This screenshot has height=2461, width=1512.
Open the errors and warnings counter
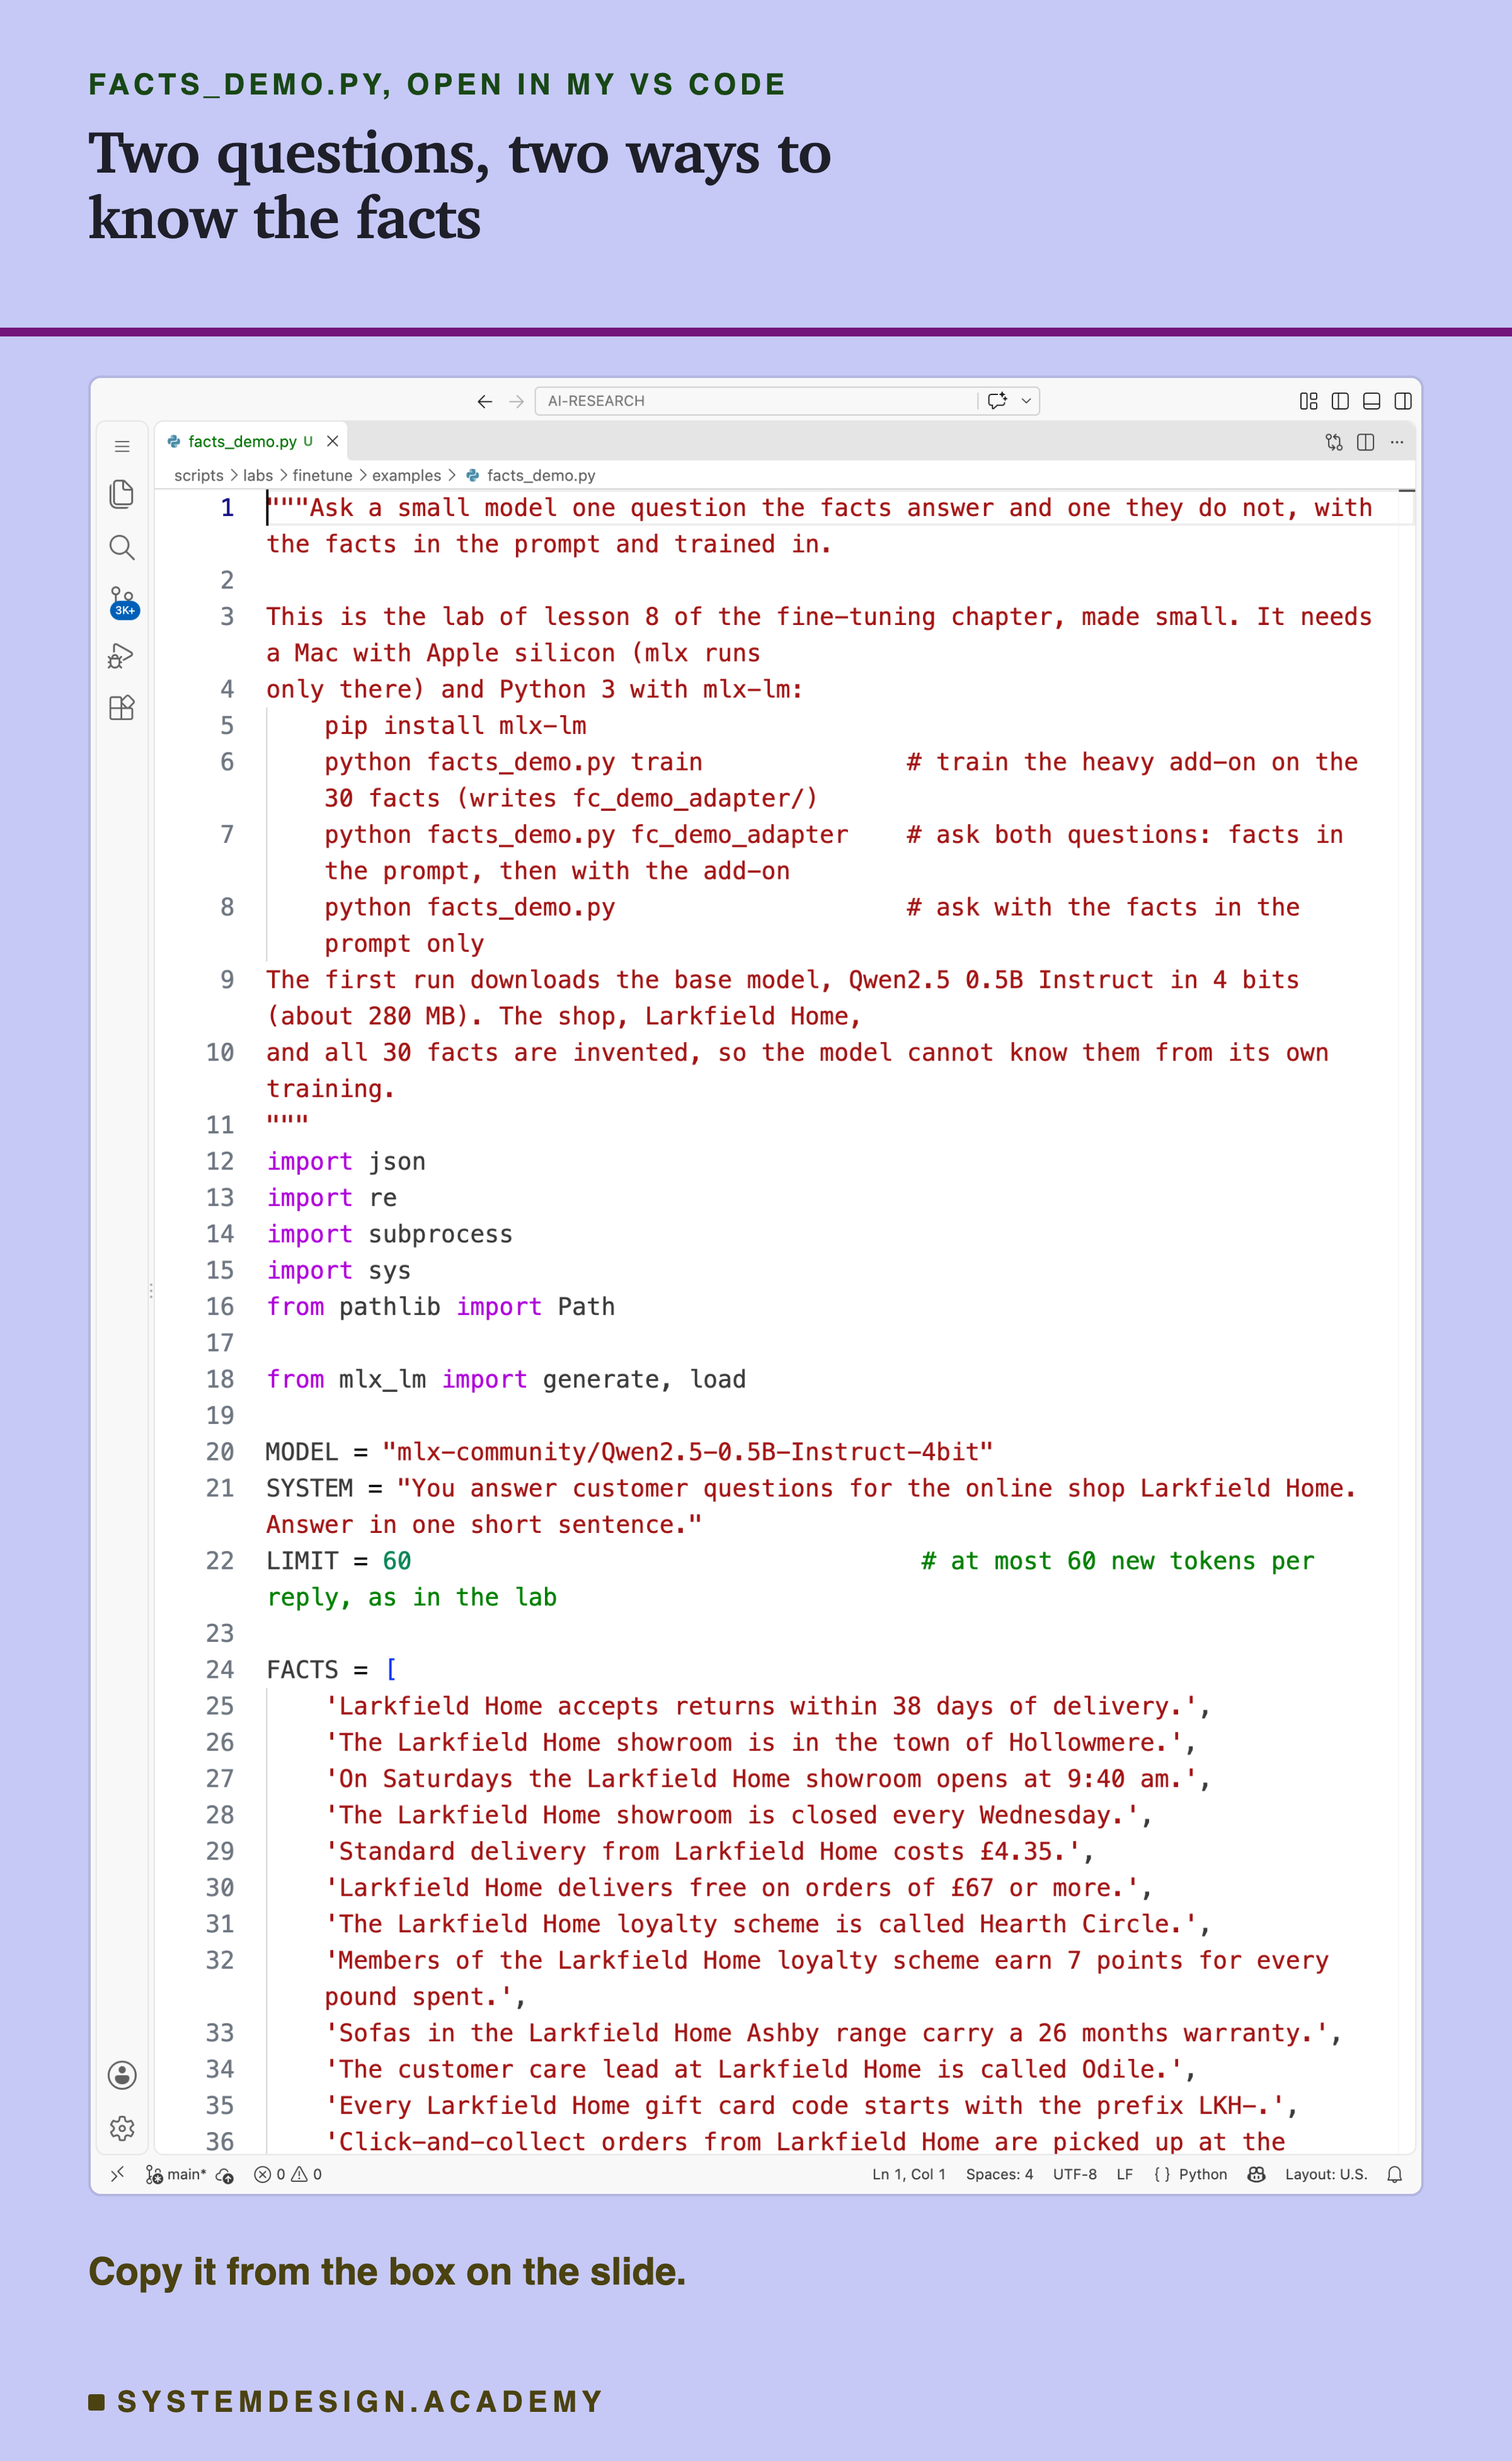(288, 2174)
